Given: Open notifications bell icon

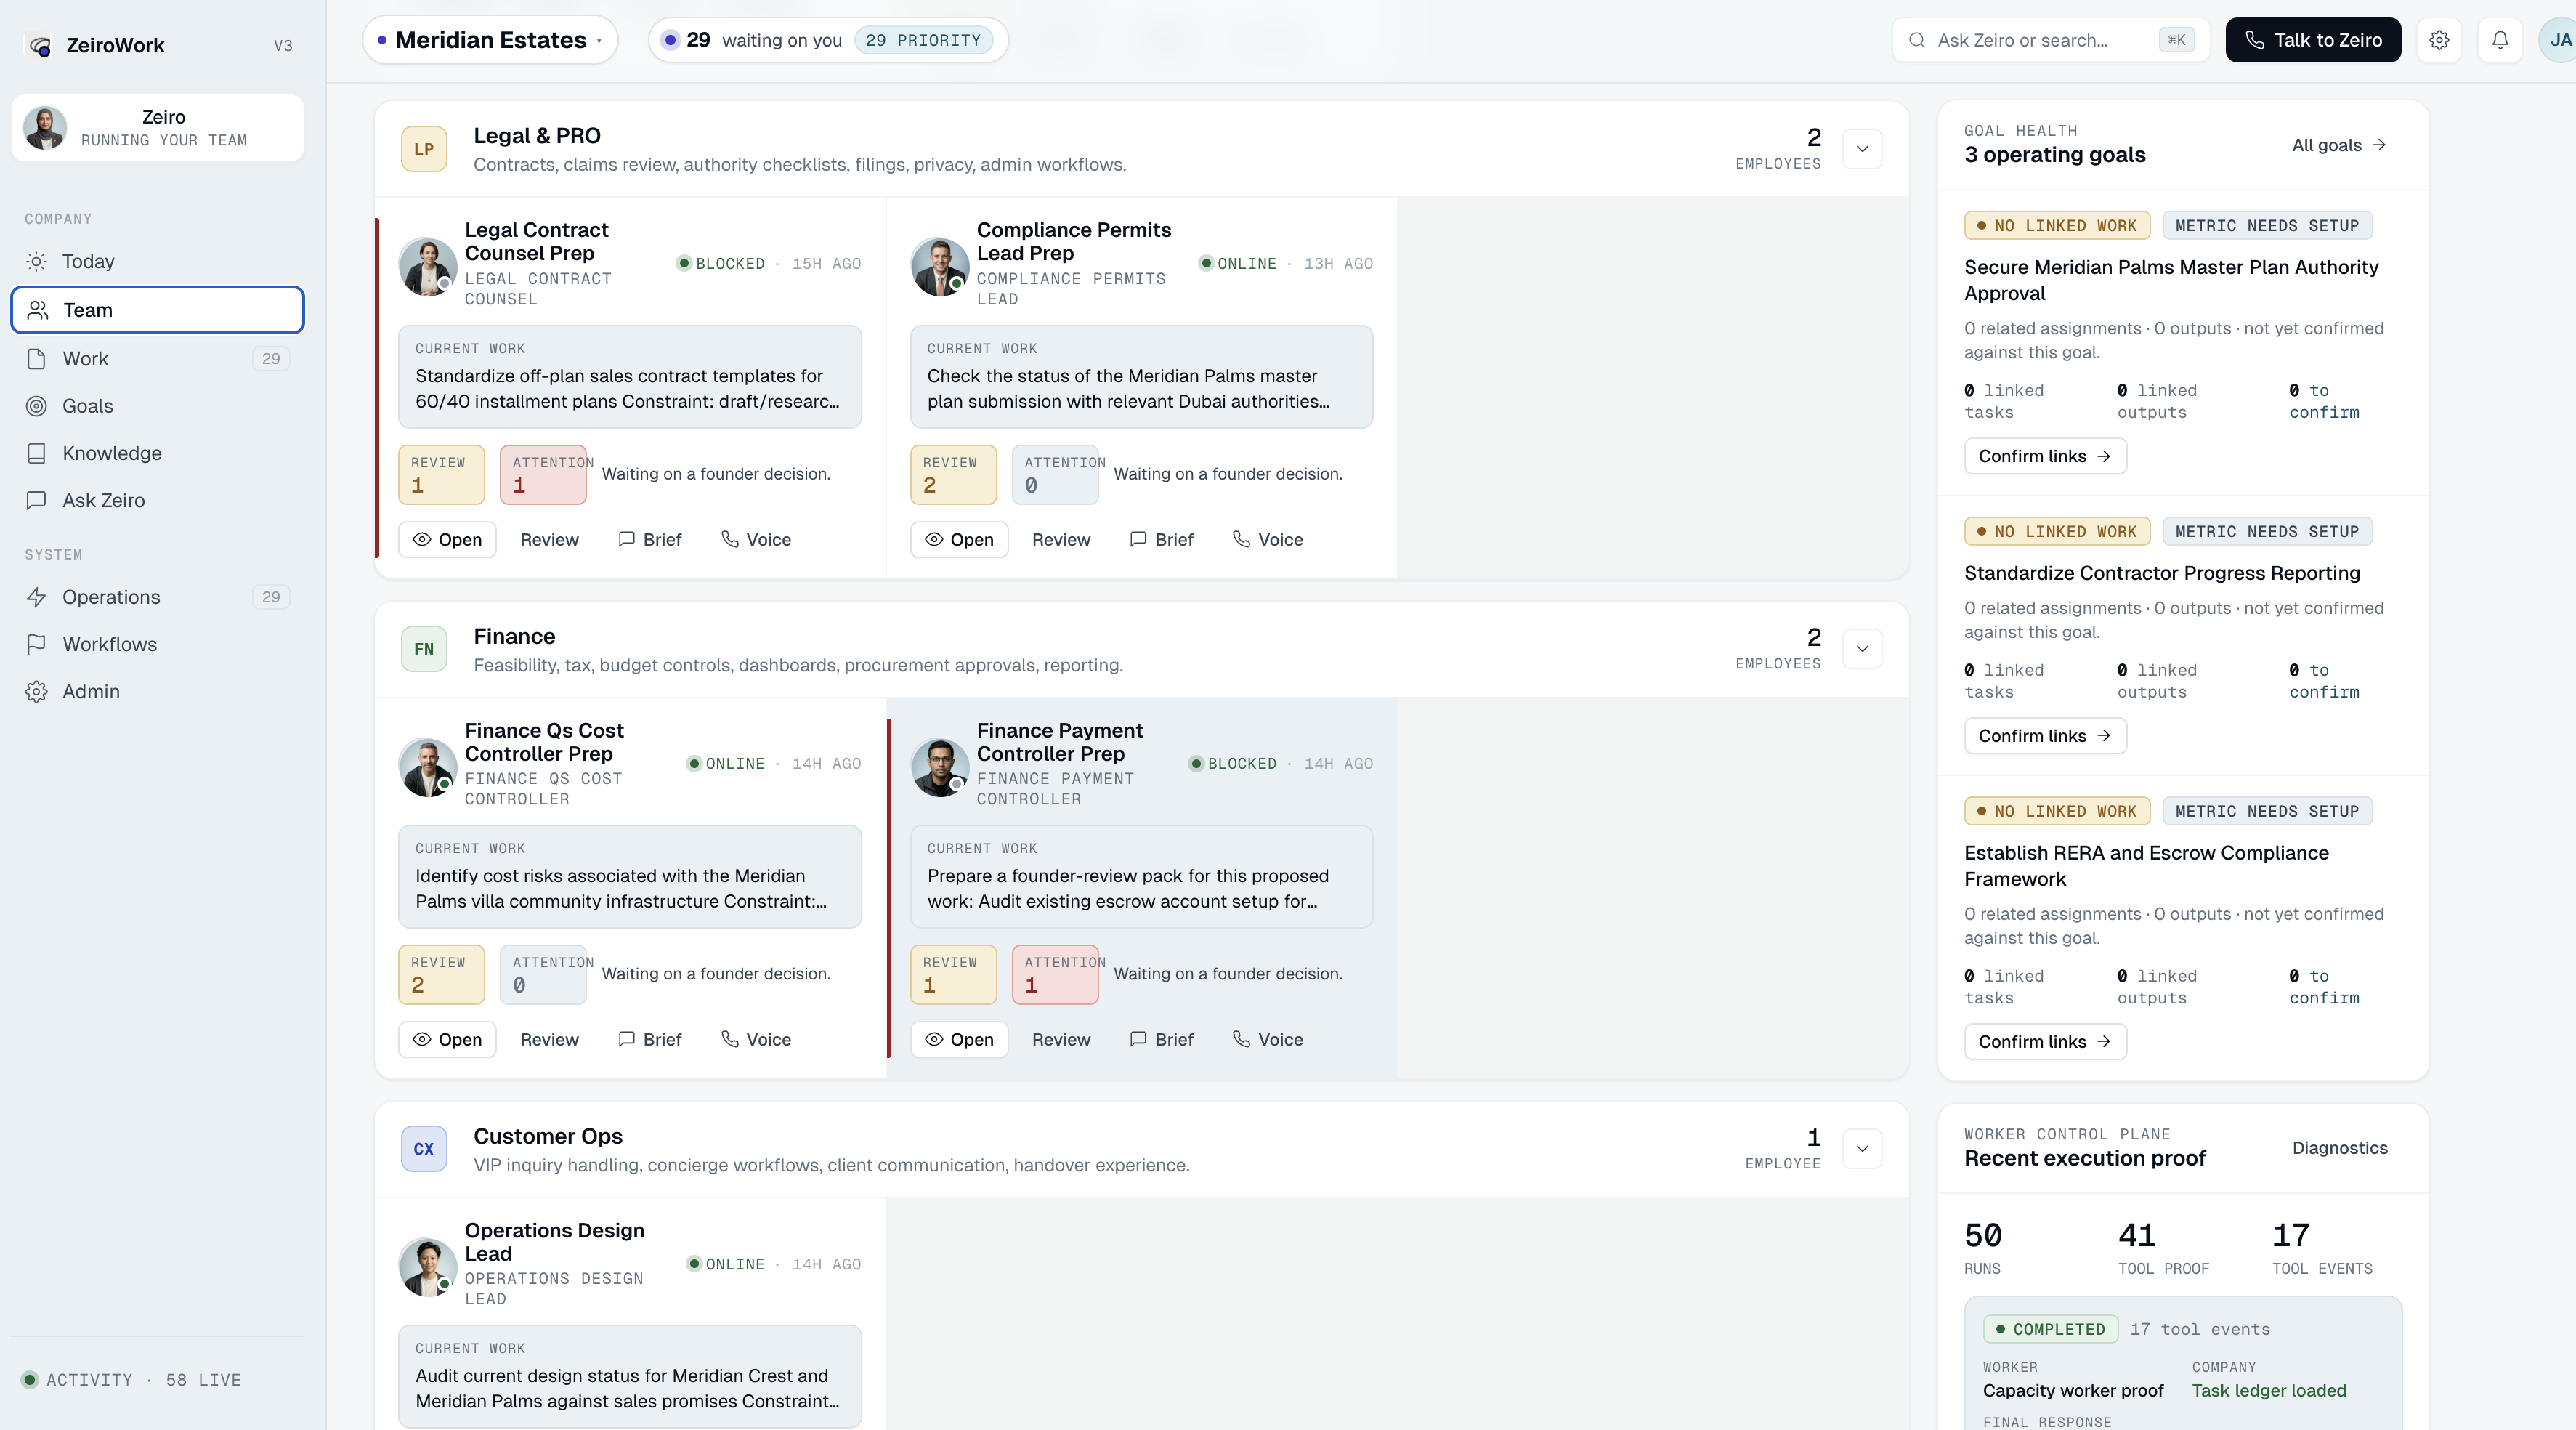Looking at the screenshot, I should [2499, 40].
